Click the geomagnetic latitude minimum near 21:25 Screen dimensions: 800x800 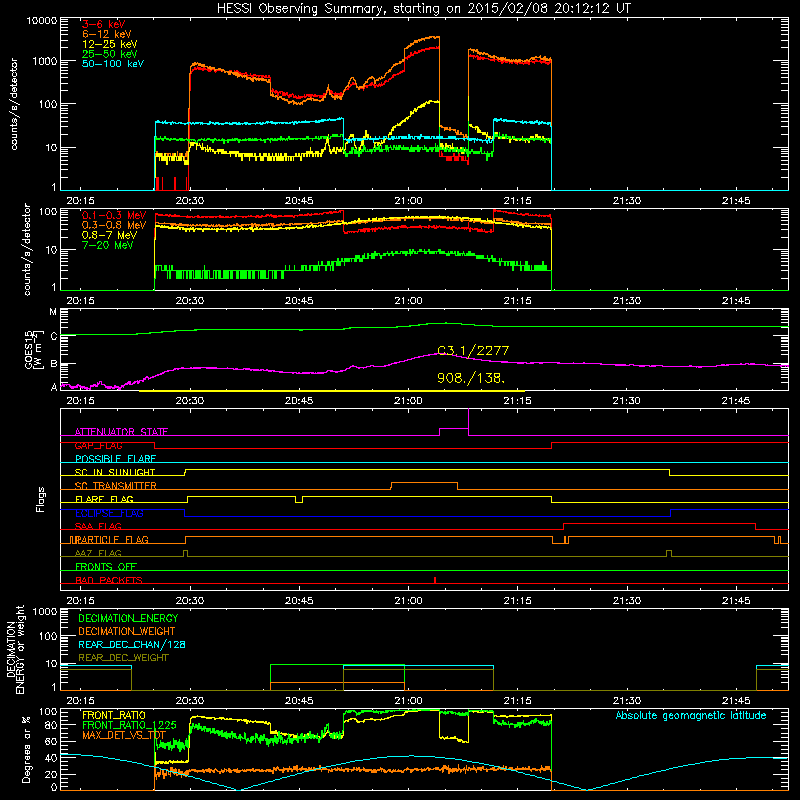pos(587,789)
